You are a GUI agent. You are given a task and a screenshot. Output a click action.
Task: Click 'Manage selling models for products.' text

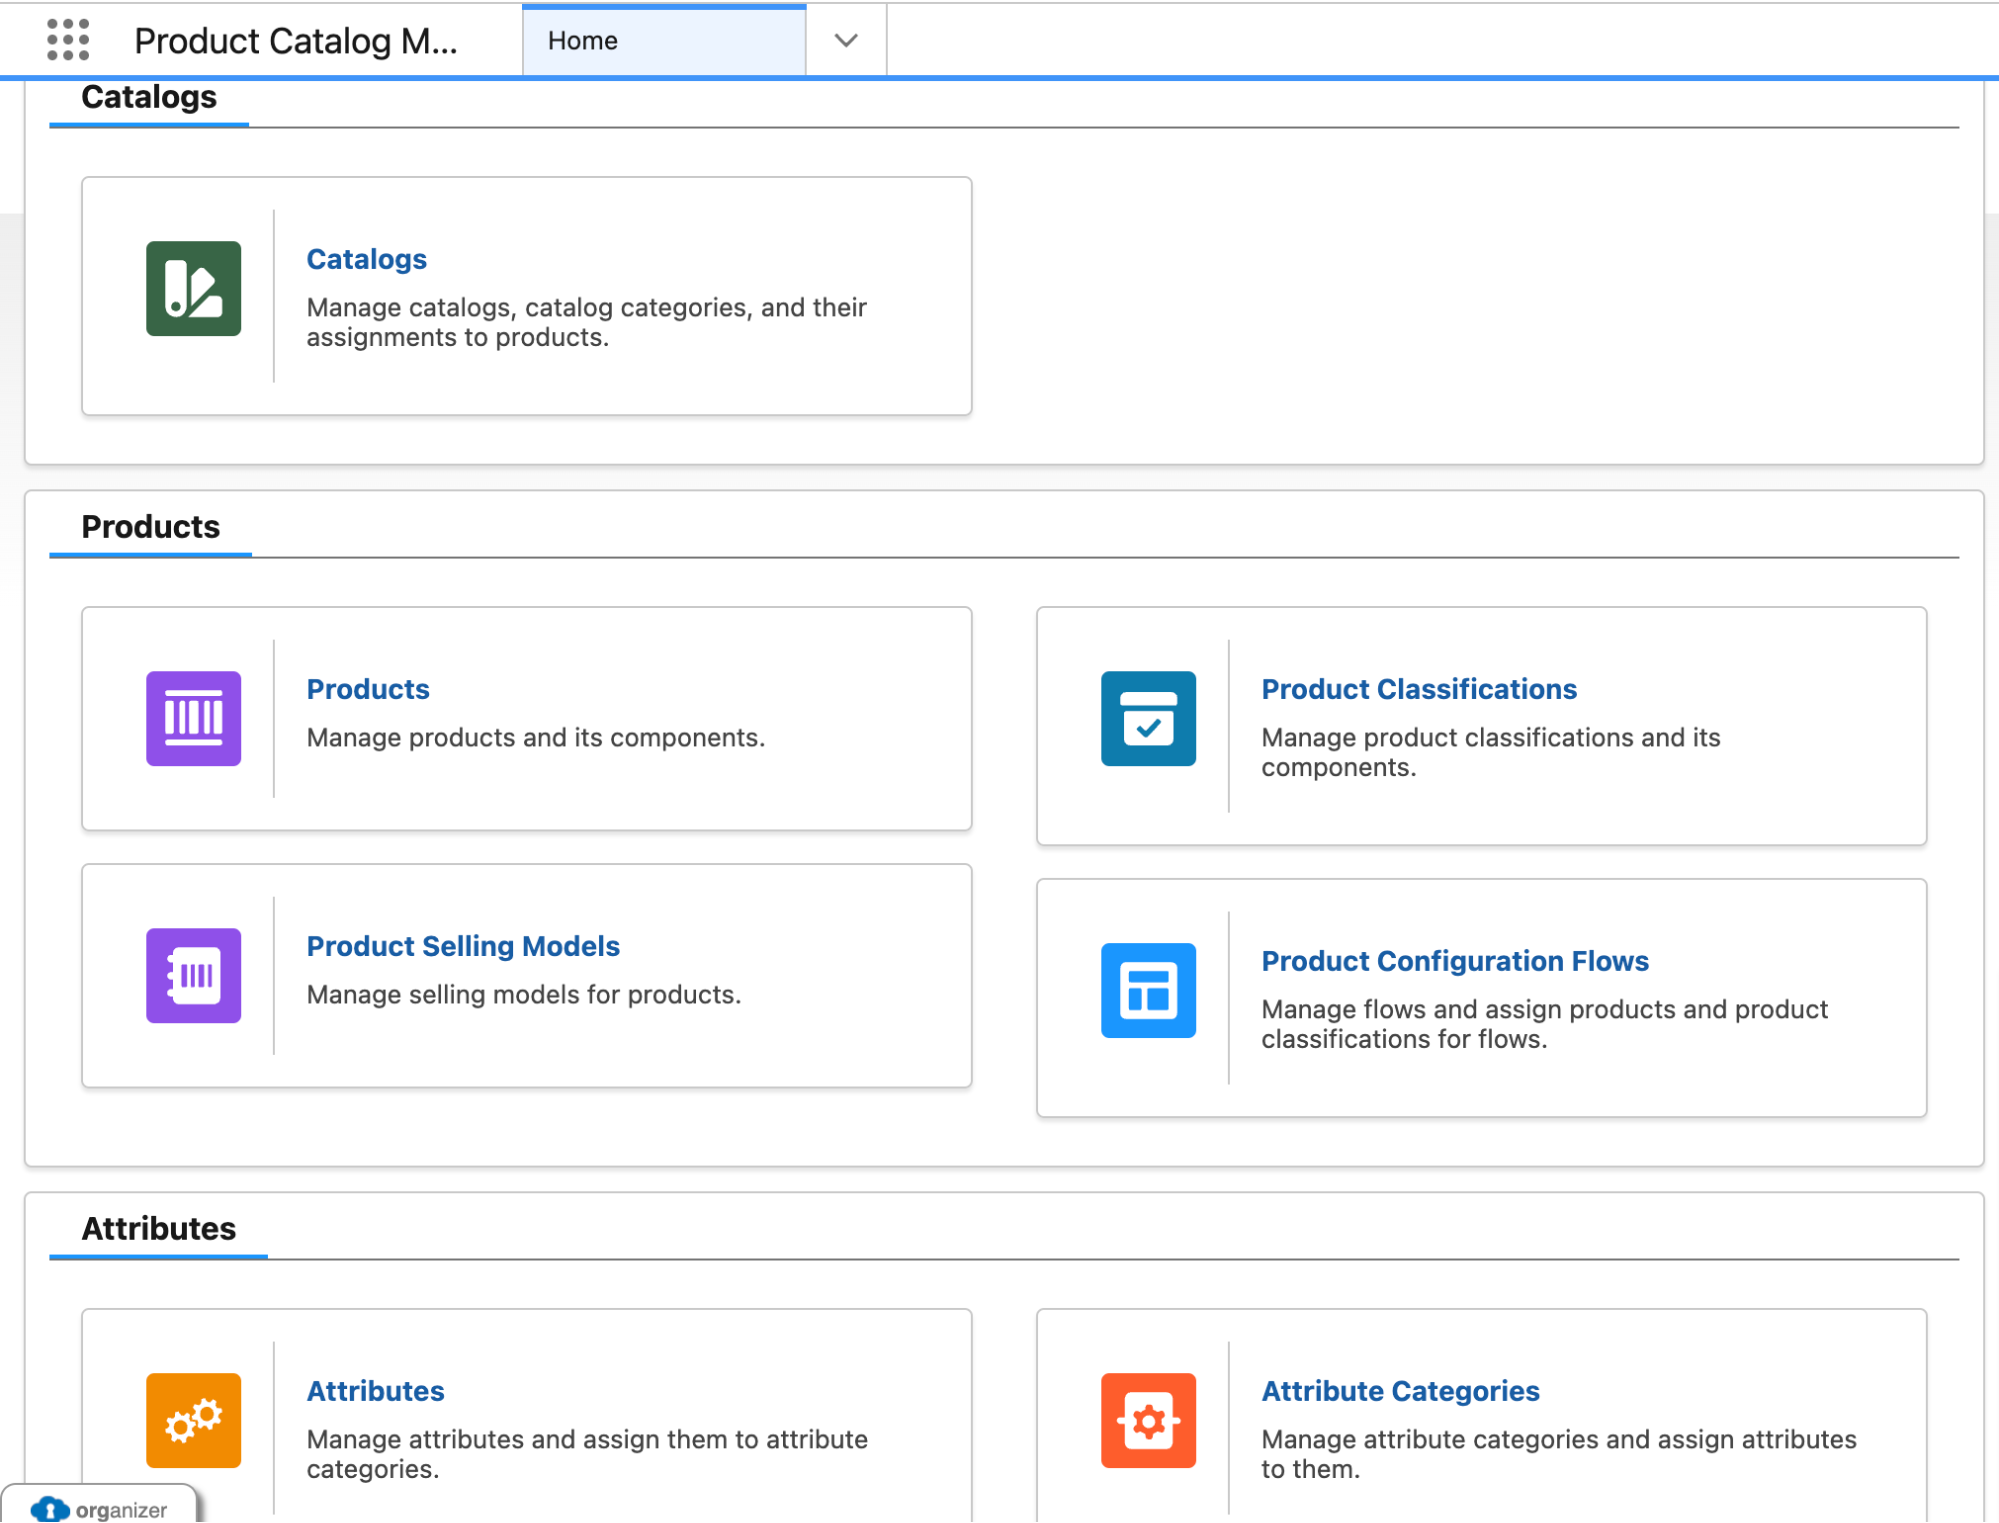[524, 995]
